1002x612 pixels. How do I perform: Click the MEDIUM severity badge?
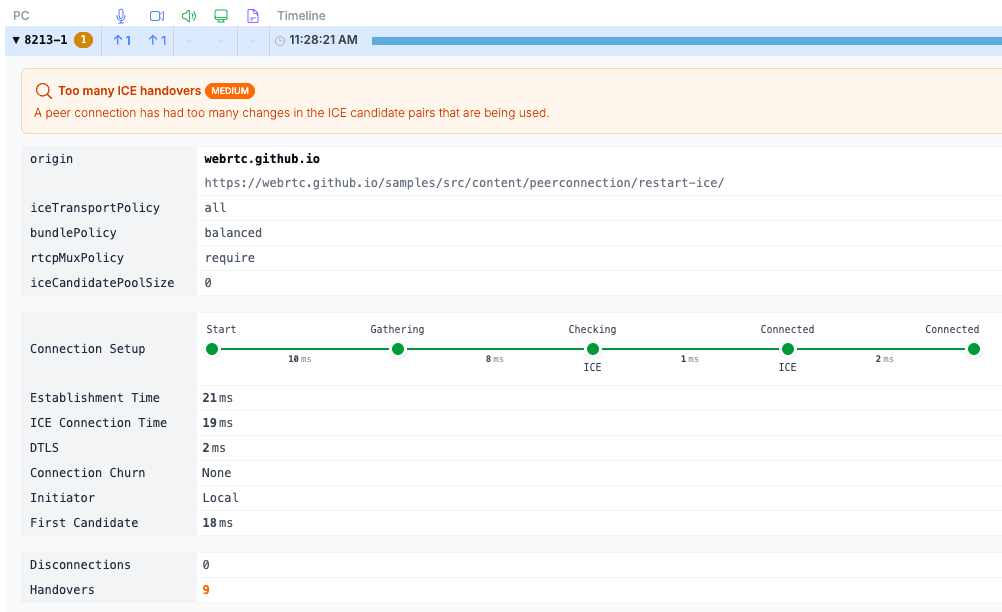coord(230,91)
